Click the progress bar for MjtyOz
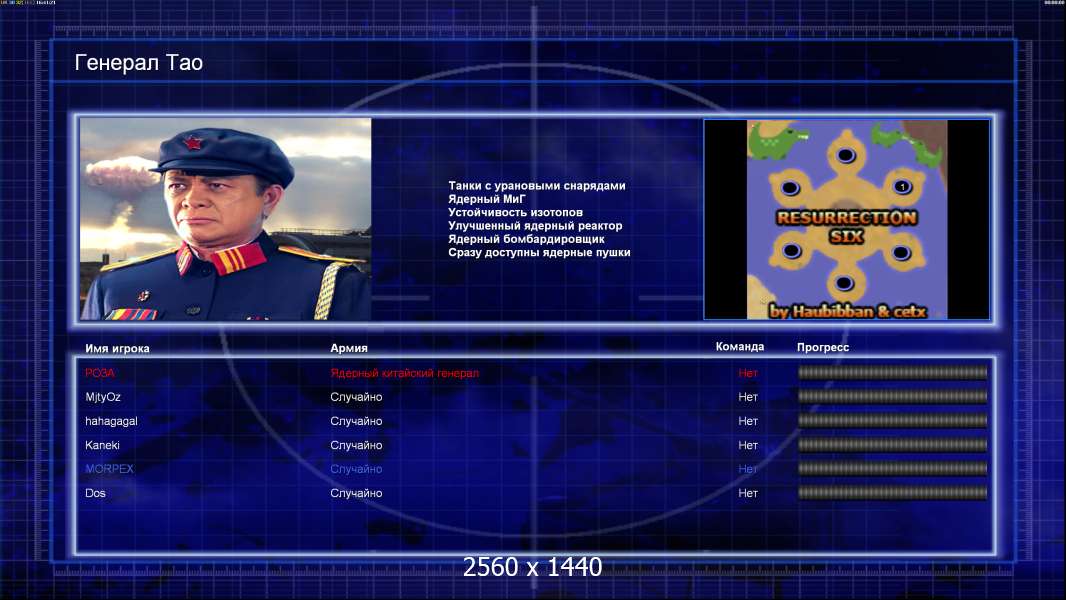 [x=893, y=396]
